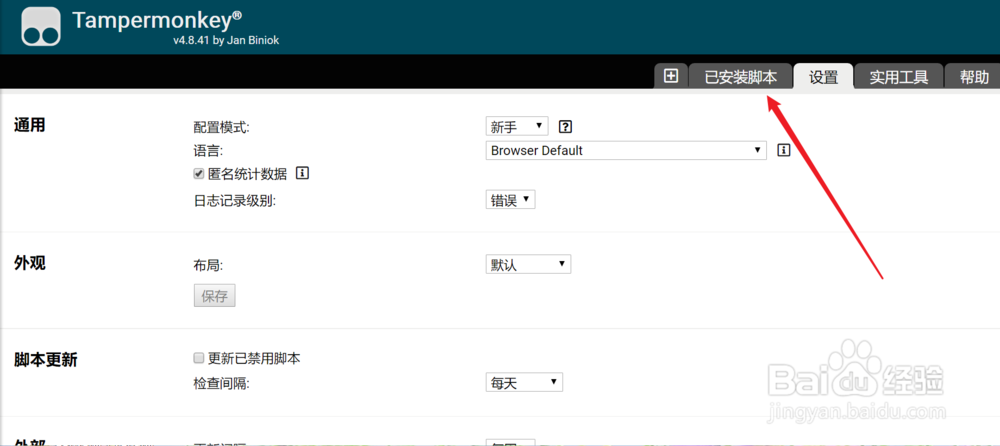Click info icon beside 匿名统计数据
The width and height of the screenshot is (1000, 446).
[303, 173]
